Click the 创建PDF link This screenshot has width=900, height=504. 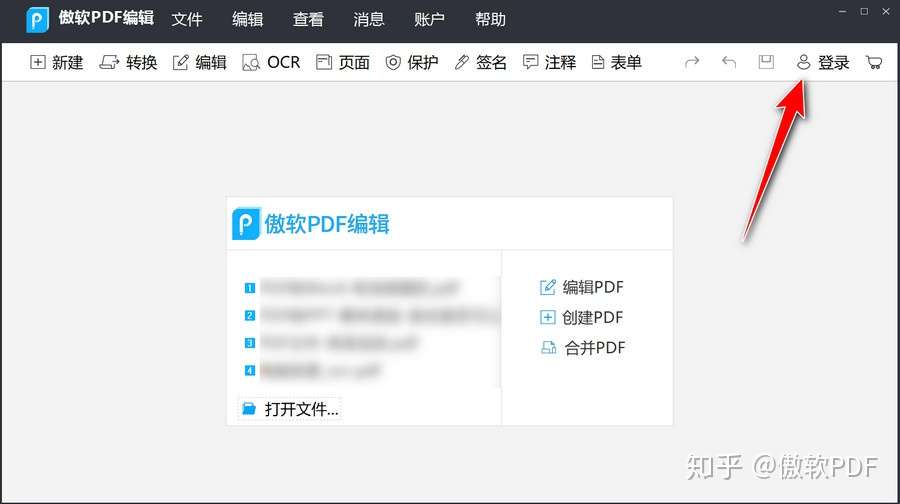click(x=581, y=317)
